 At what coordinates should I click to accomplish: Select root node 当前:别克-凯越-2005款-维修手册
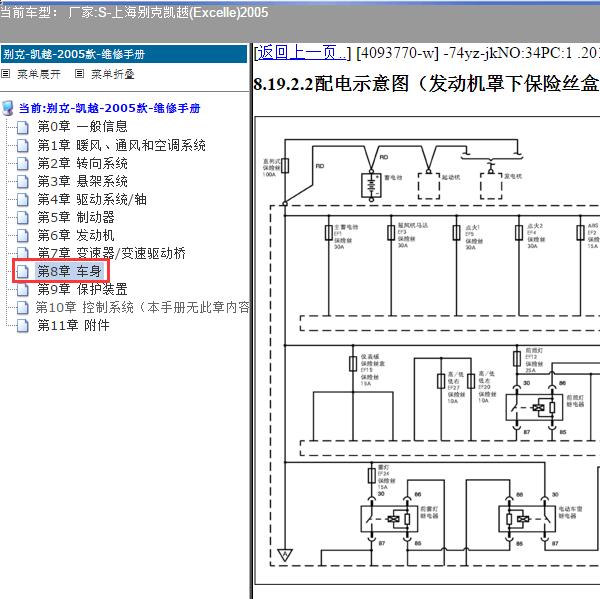click(109, 108)
